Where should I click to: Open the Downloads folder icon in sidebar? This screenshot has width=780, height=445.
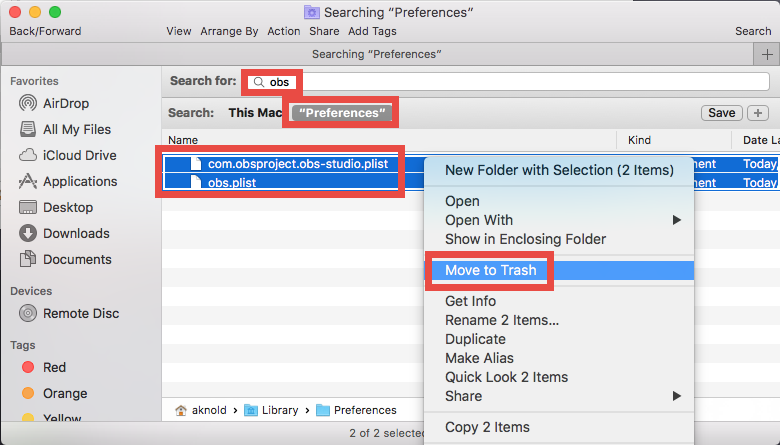[27, 233]
